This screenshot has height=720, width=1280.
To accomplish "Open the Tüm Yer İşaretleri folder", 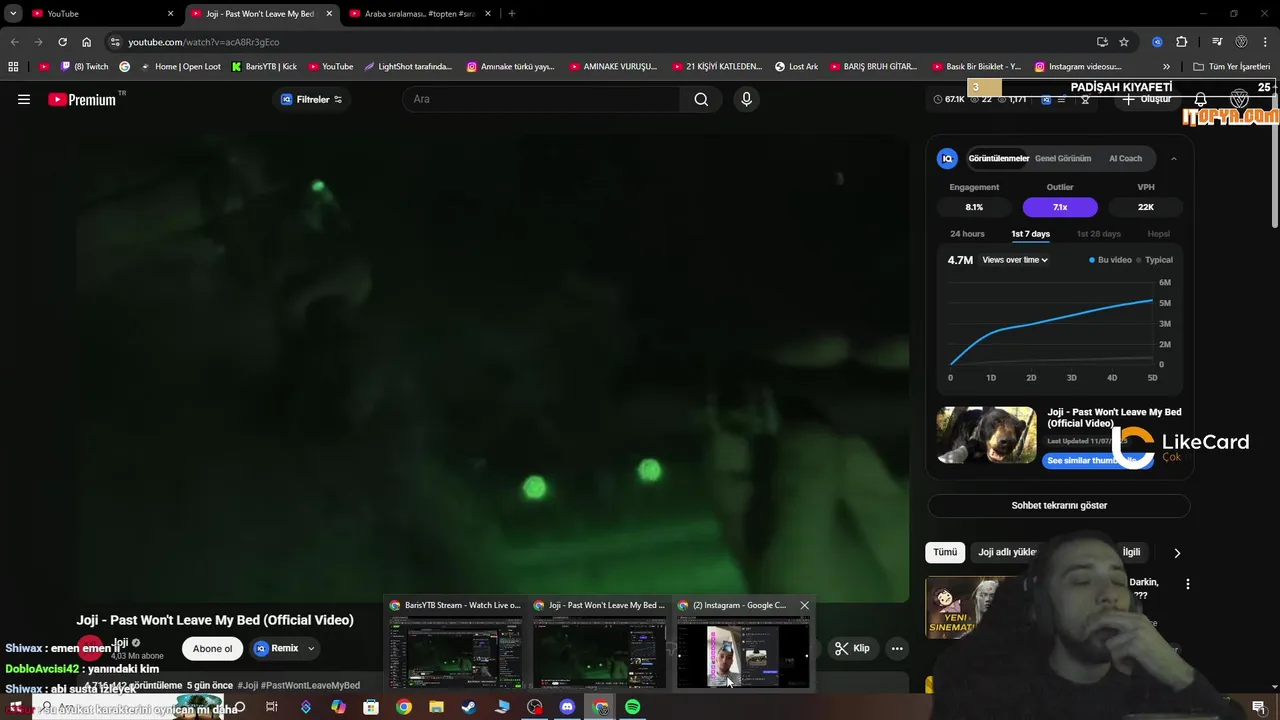I will click(x=1231, y=67).
